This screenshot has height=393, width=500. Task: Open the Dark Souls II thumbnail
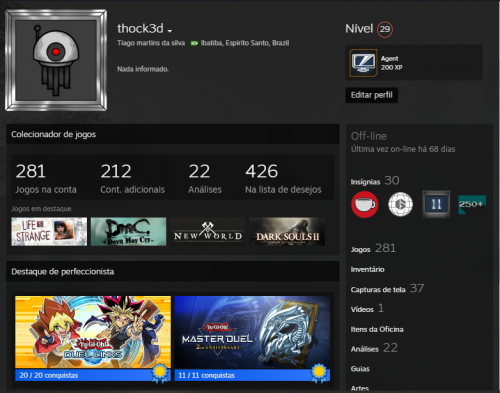pos(287,232)
